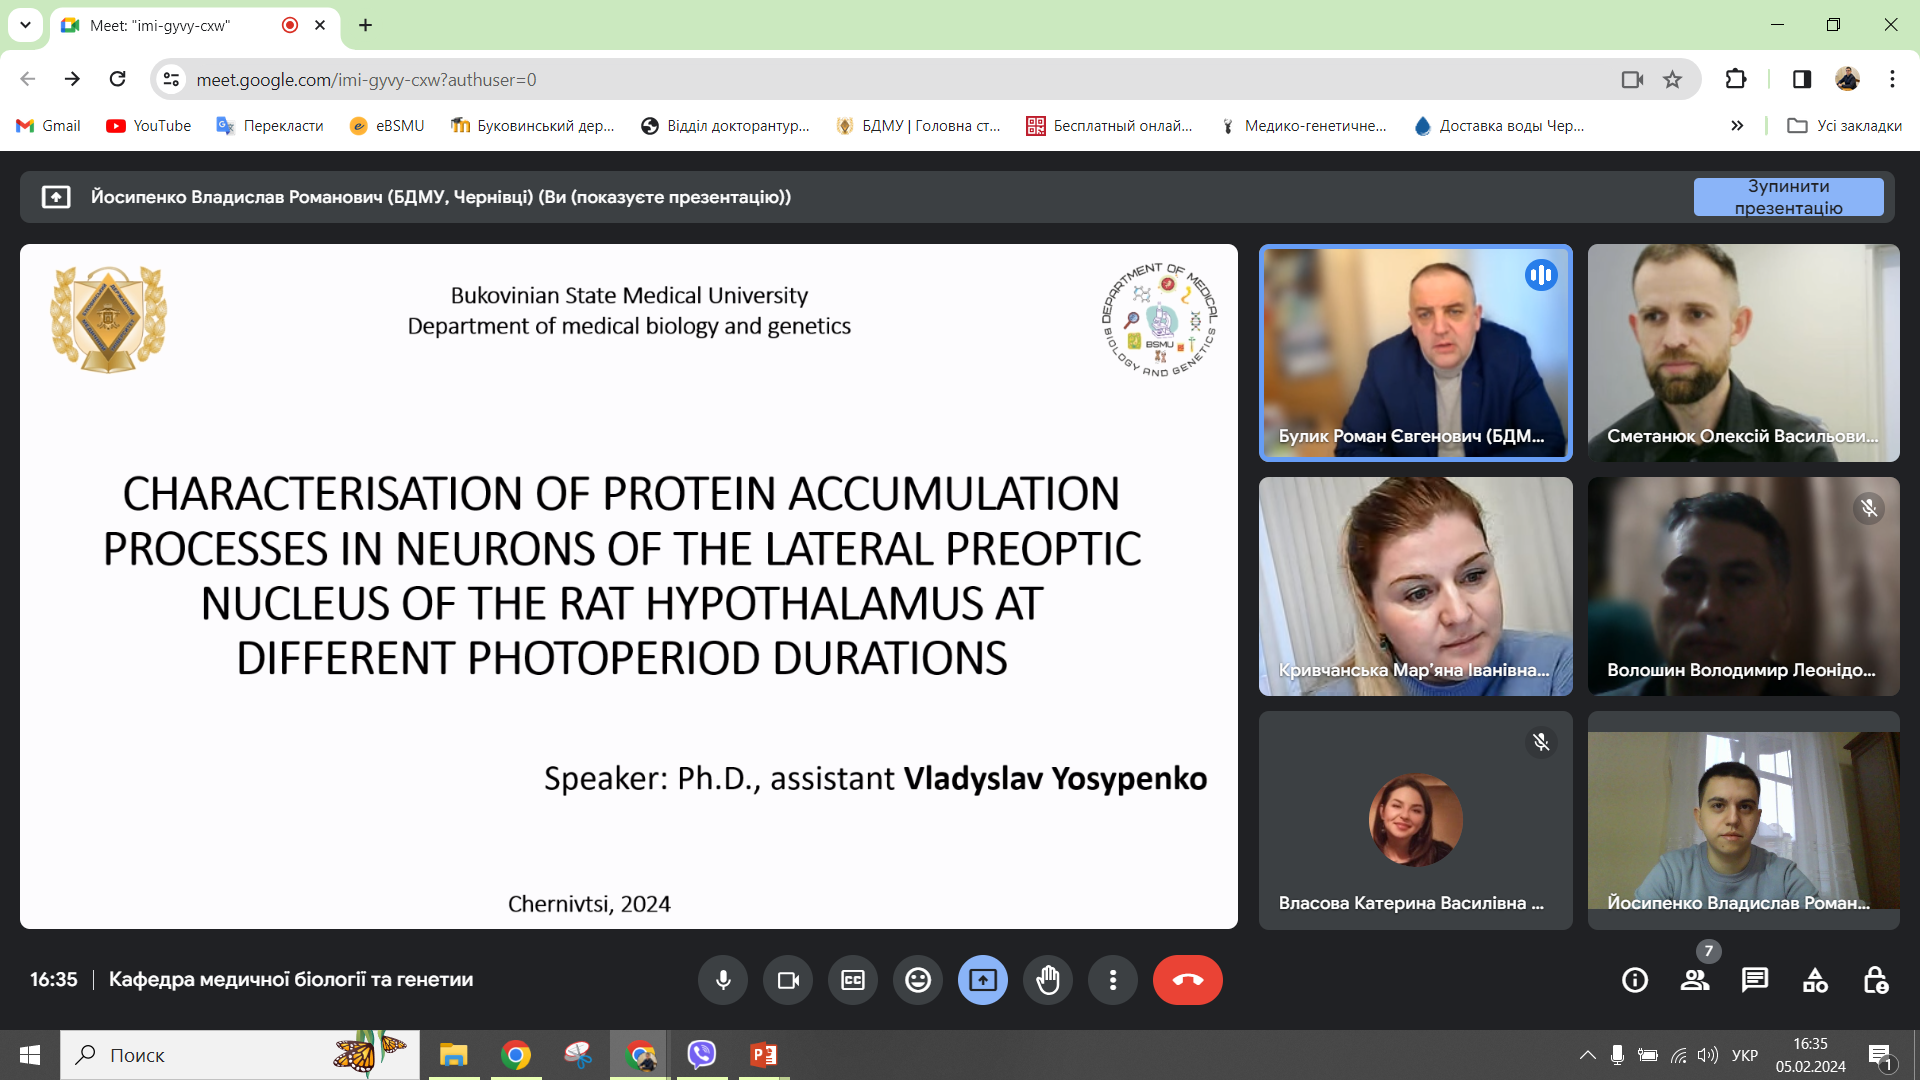1920x1080 pixels.
Task: Open Viber from the taskbar
Action: [702, 1055]
